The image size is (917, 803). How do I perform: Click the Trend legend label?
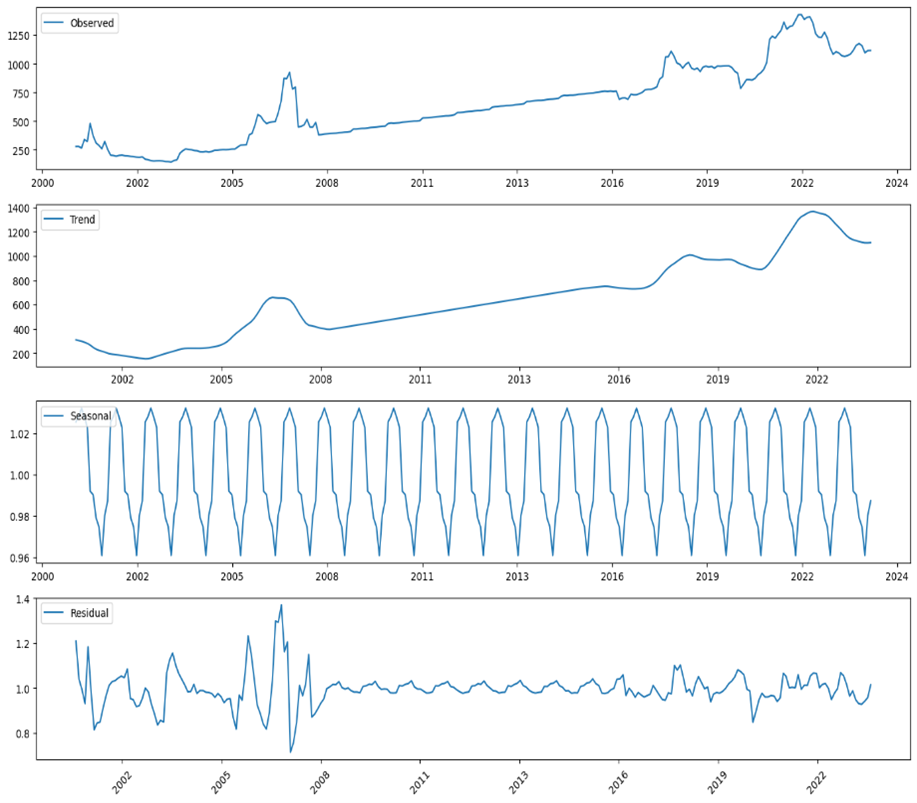[82, 220]
